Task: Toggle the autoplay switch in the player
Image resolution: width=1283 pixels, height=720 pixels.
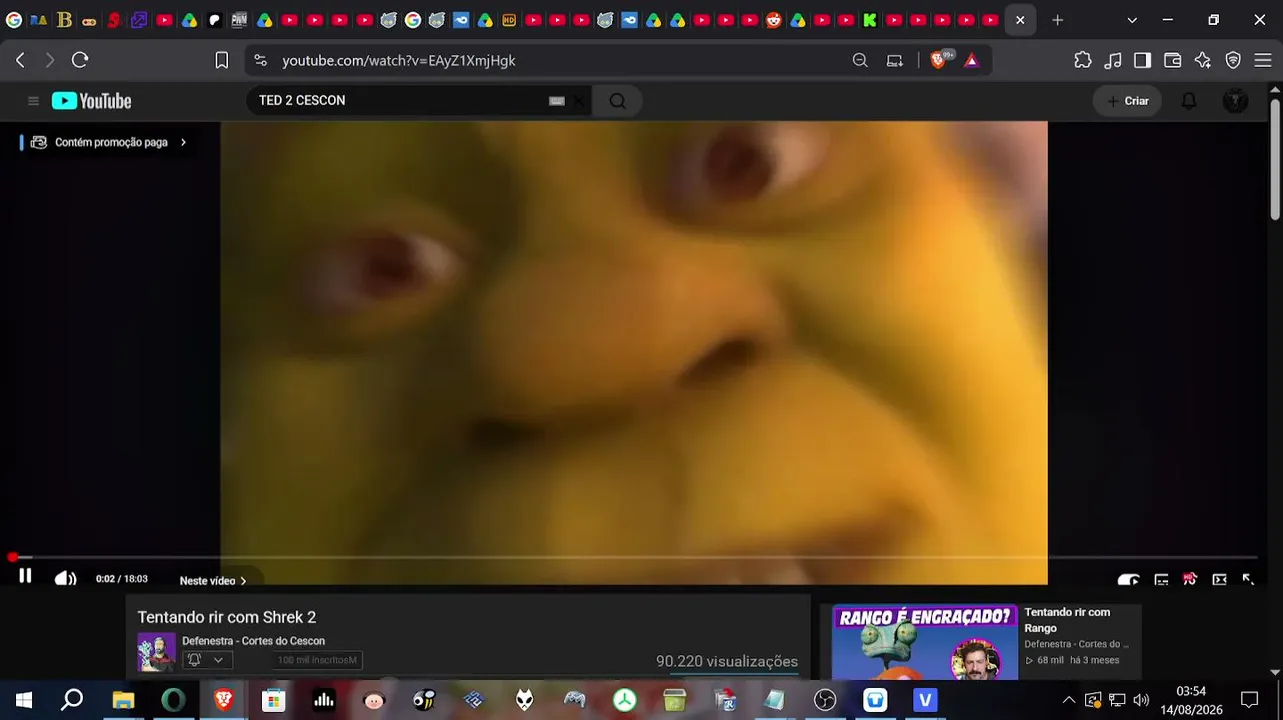Action: 1128,580
